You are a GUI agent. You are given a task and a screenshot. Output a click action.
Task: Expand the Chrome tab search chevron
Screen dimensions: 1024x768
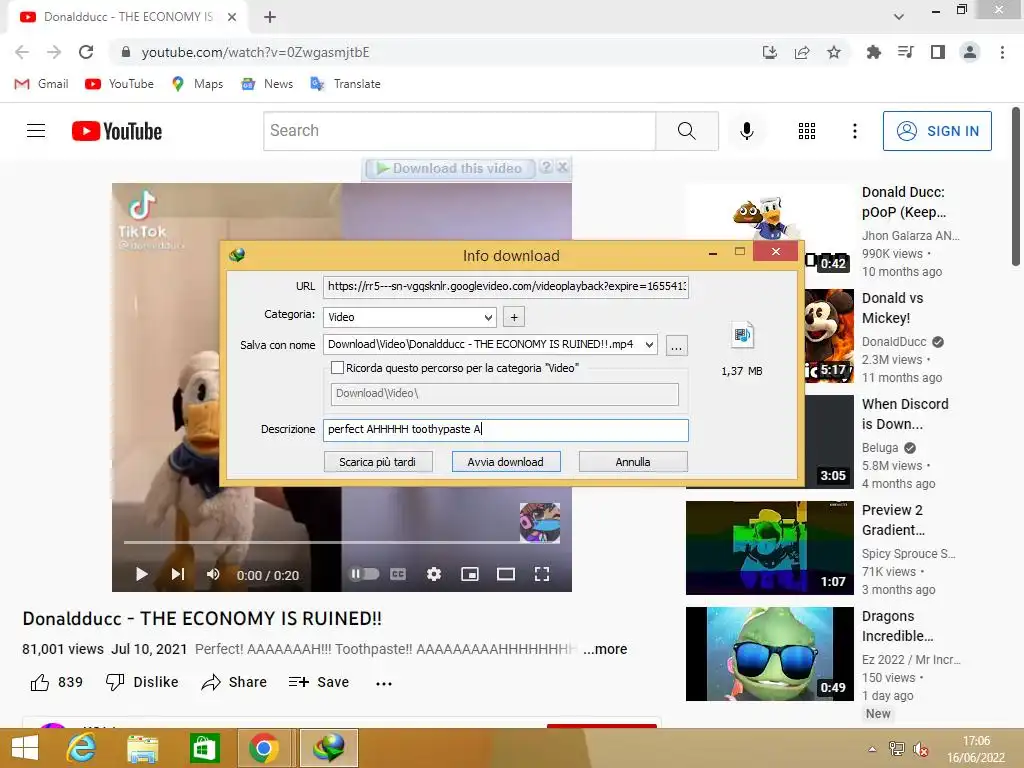[x=899, y=17]
